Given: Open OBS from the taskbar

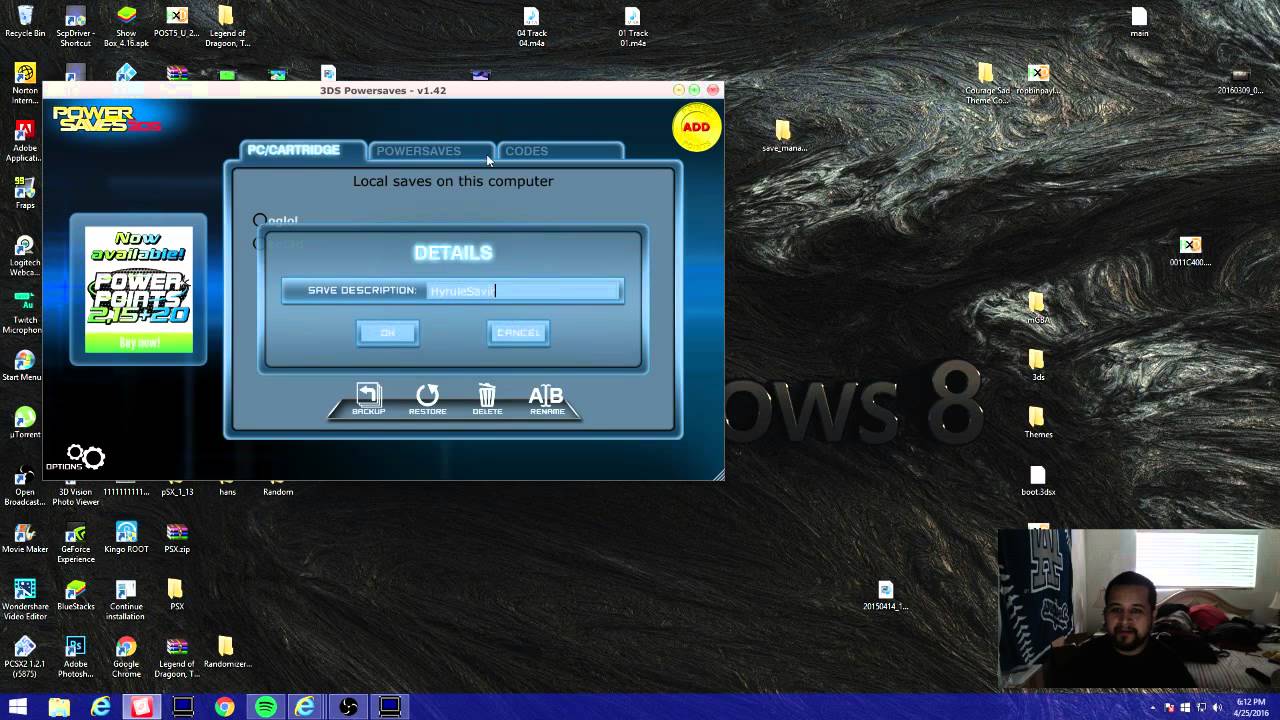Looking at the screenshot, I should (348, 707).
